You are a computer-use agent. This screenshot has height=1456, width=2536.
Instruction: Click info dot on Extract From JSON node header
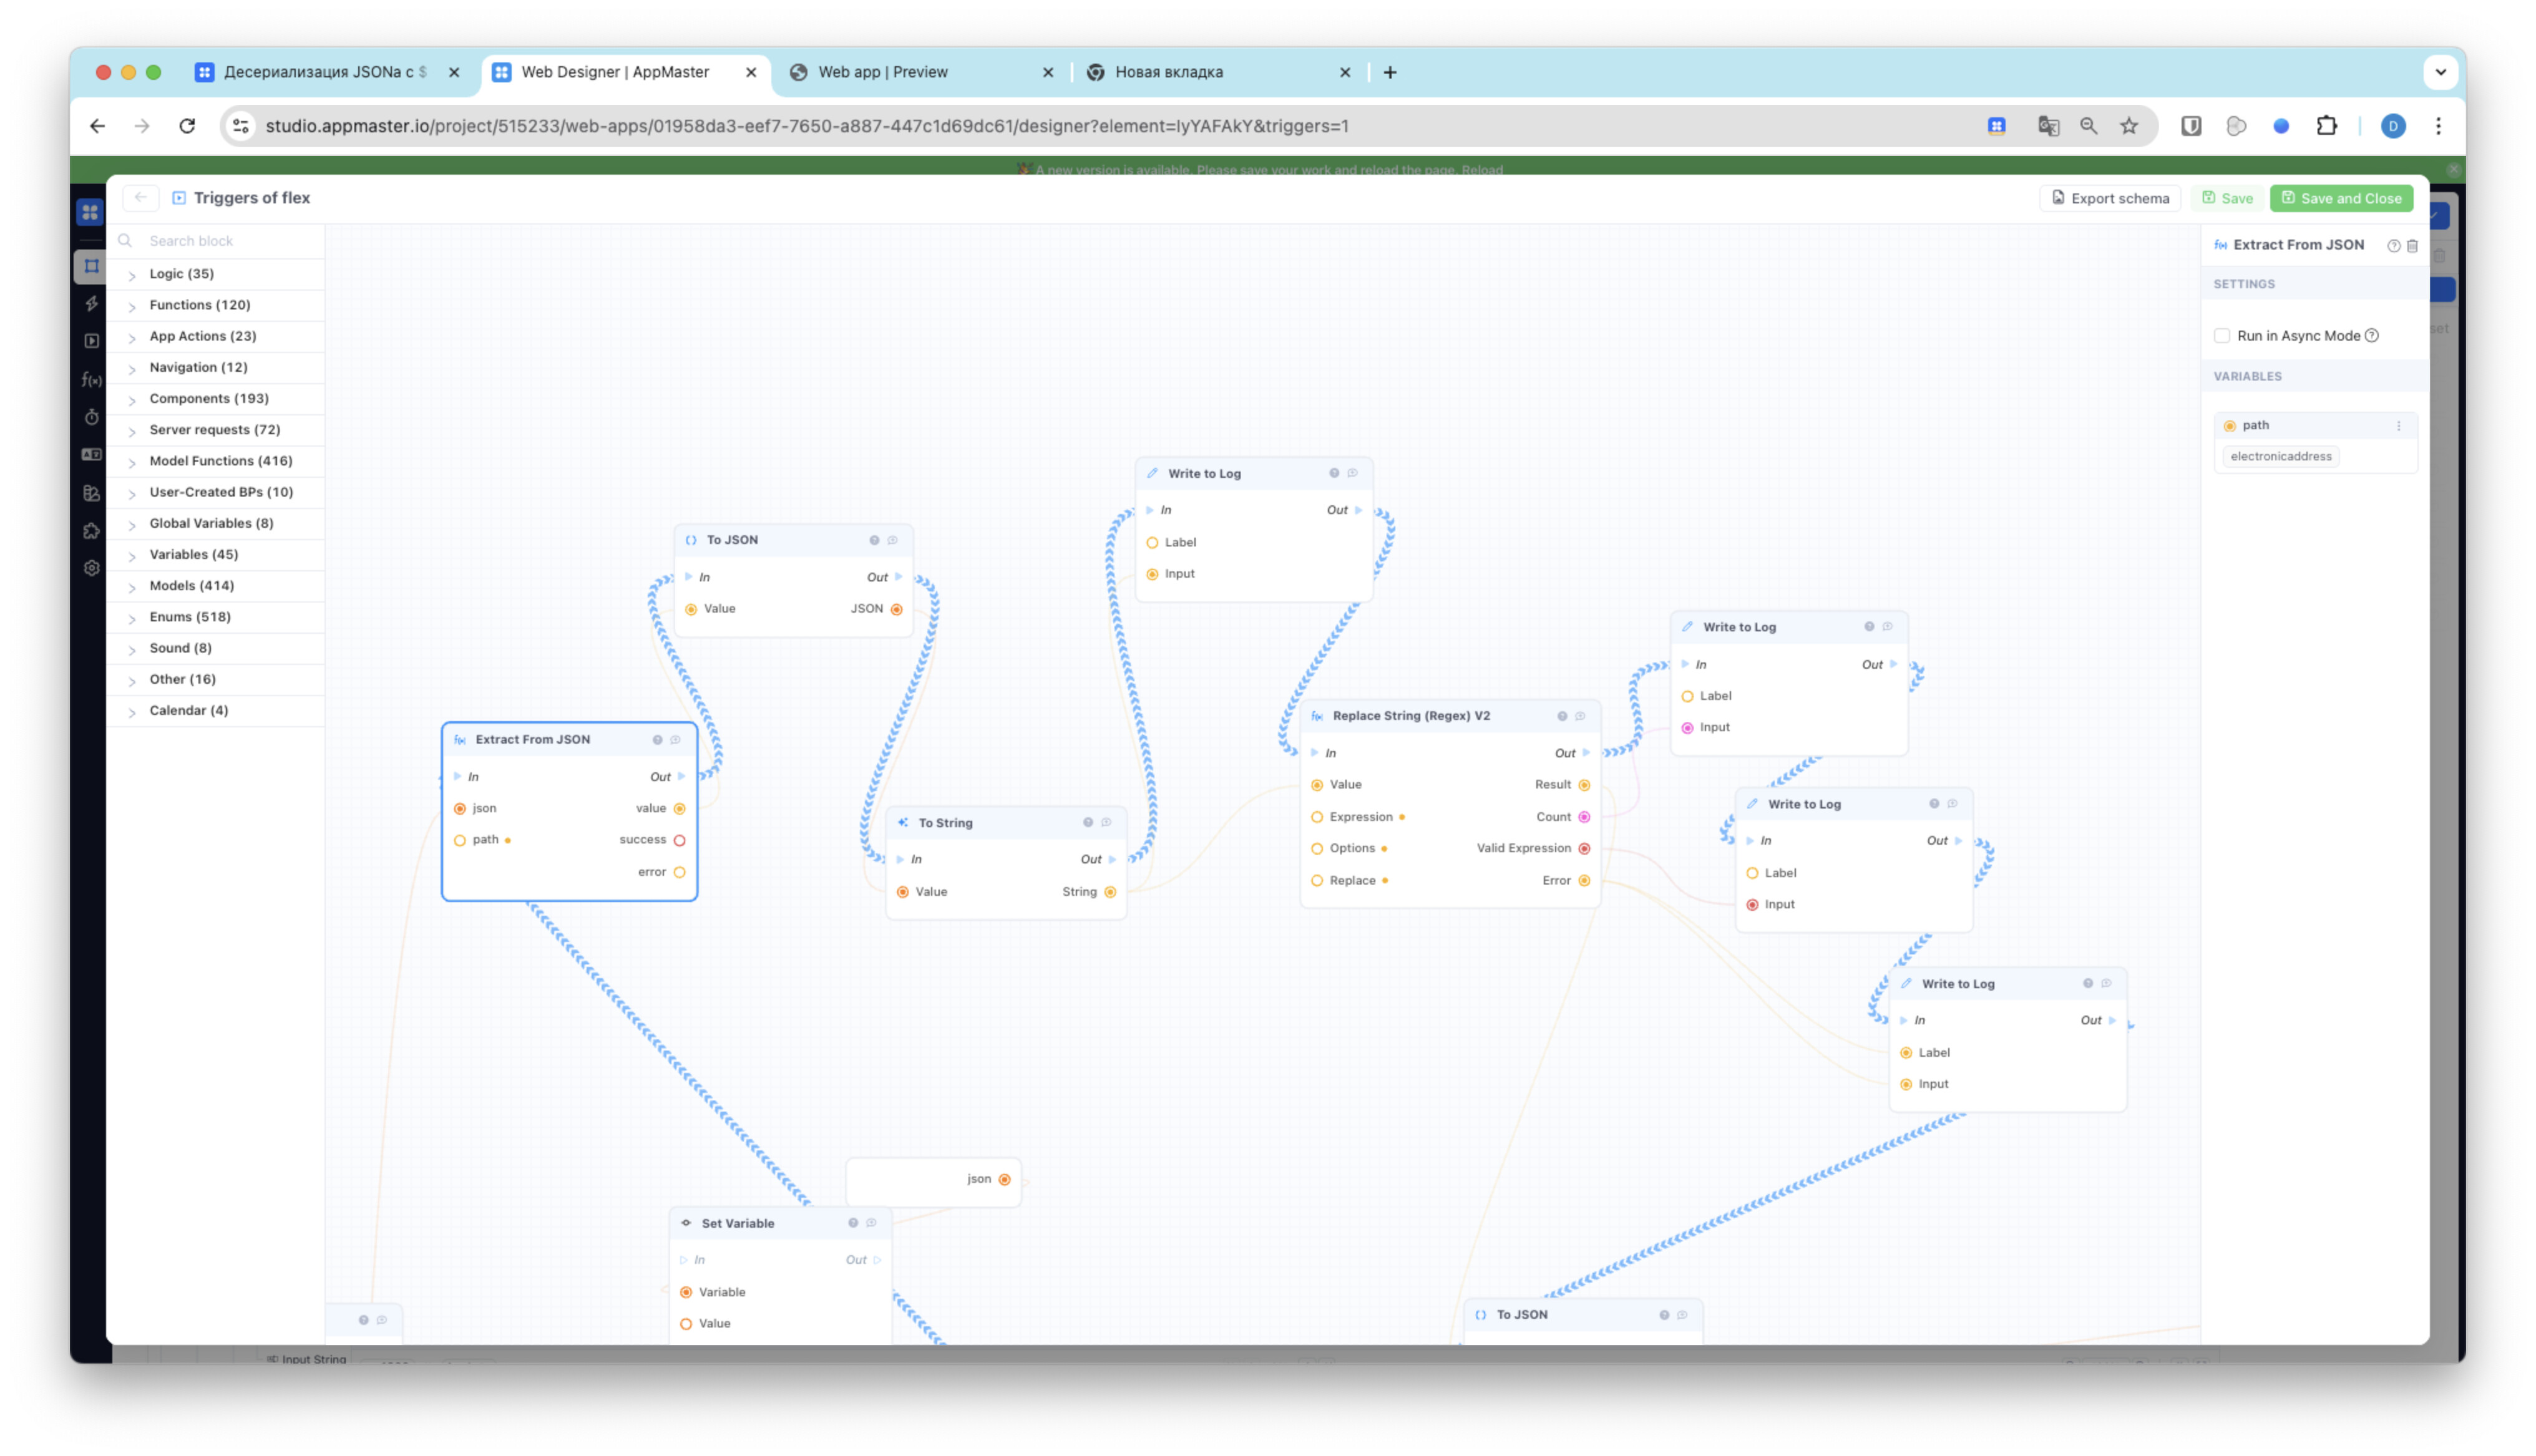pos(657,740)
